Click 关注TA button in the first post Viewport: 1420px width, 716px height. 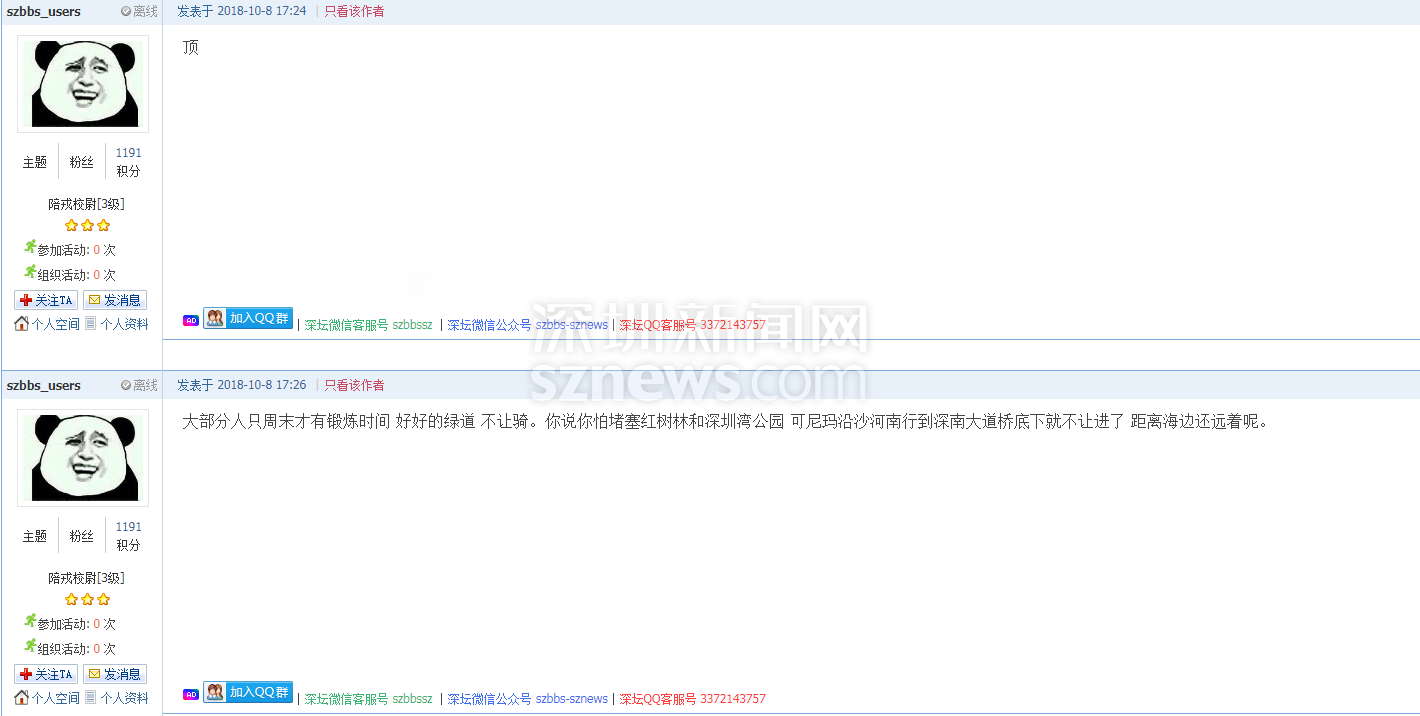[x=46, y=300]
